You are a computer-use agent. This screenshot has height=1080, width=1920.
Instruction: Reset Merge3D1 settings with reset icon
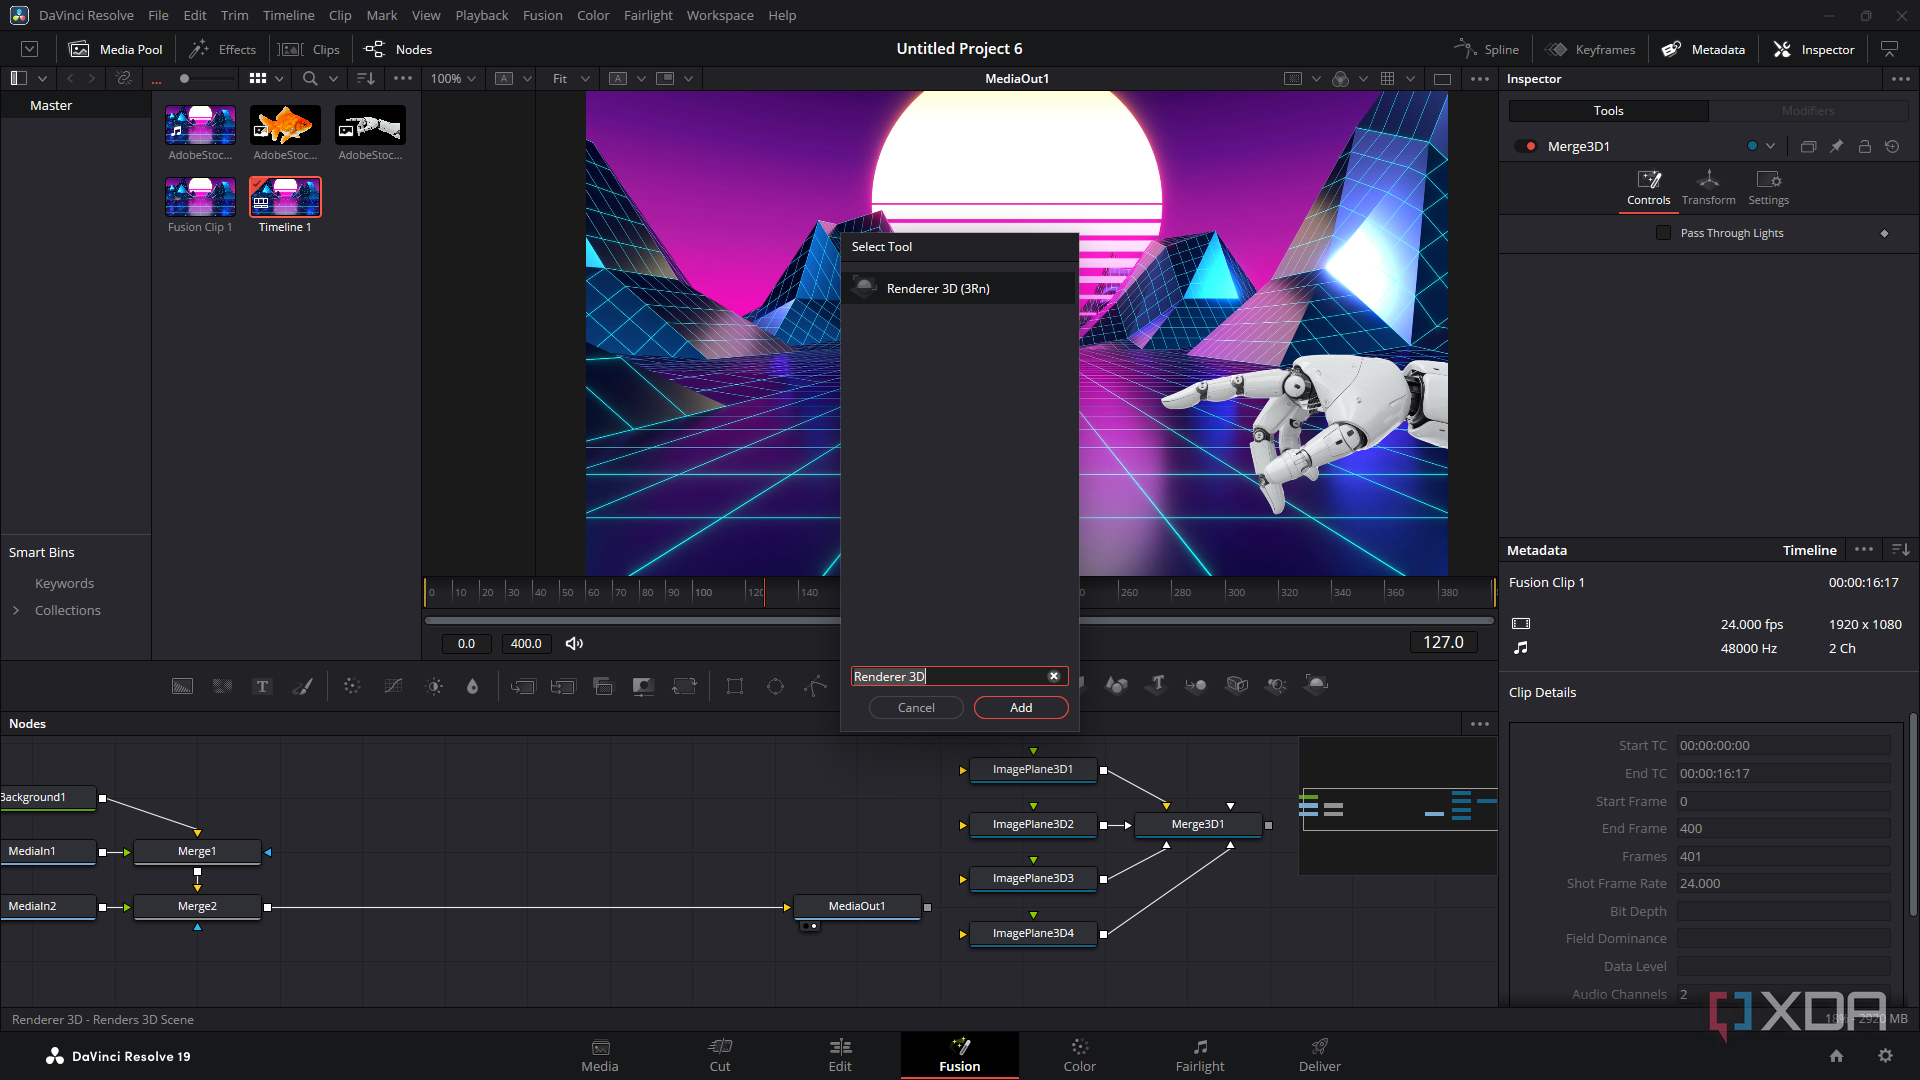(1892, 146)
